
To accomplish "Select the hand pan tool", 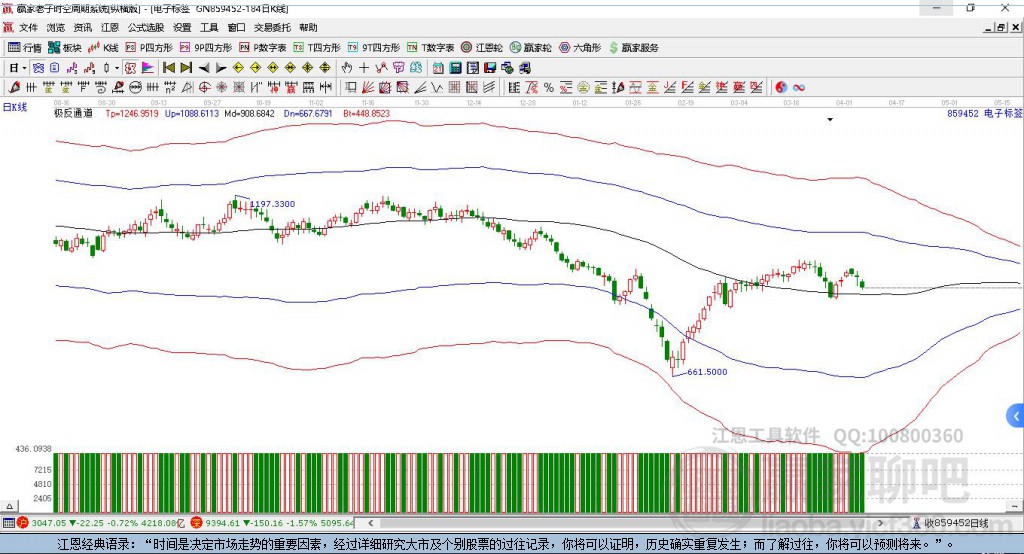I will [x=347, y=68].
